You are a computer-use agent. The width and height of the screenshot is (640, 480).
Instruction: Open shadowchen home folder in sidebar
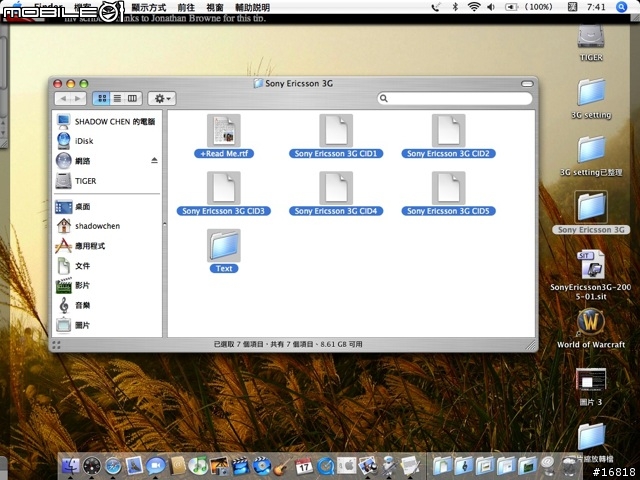[88, 226]
